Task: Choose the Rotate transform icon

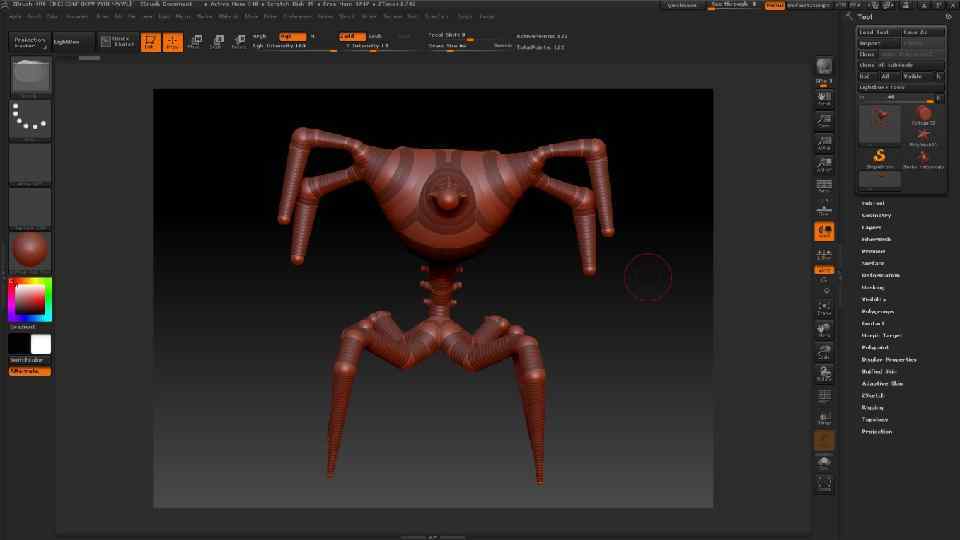Action: (x=238, y=42)
